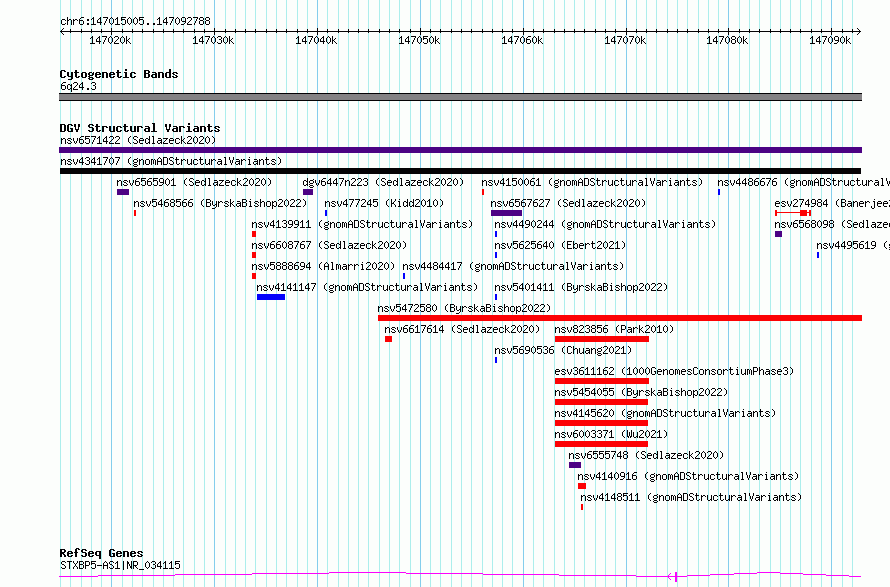Image resolution: width=890 pixels, height=587 pixels.
Task: Click the red nsv4140916 variant block
Action: (582, 486)
